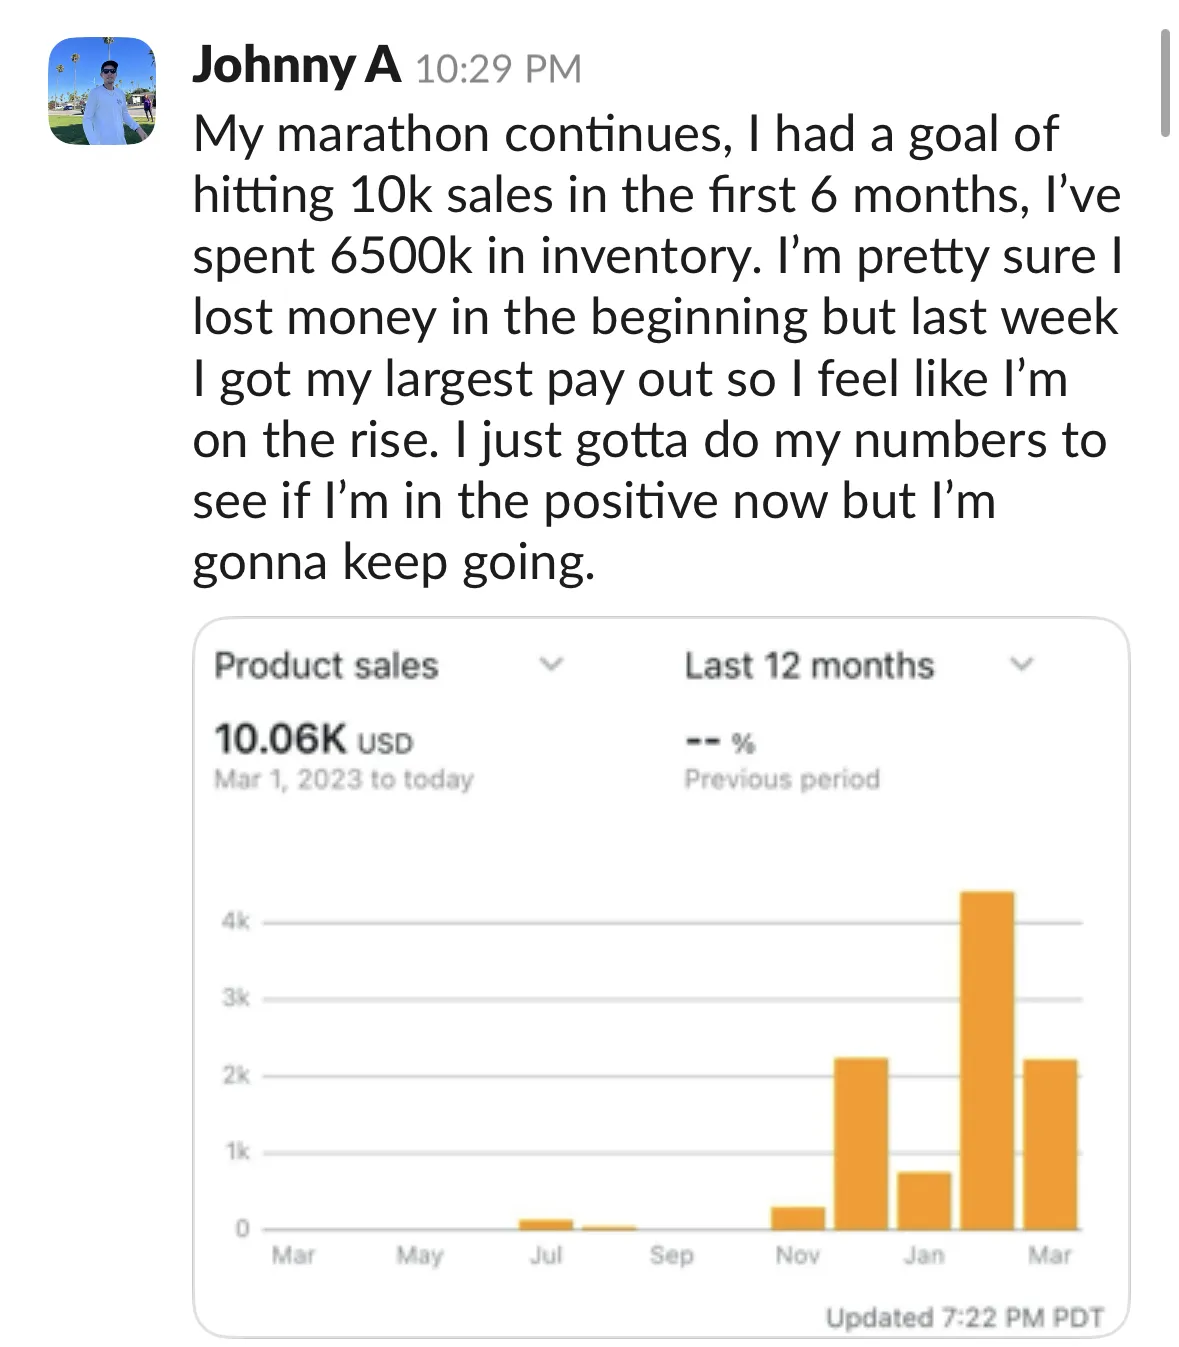Open the sales chart image attachment
The image size is (1179, 1347).
point(661,978)
